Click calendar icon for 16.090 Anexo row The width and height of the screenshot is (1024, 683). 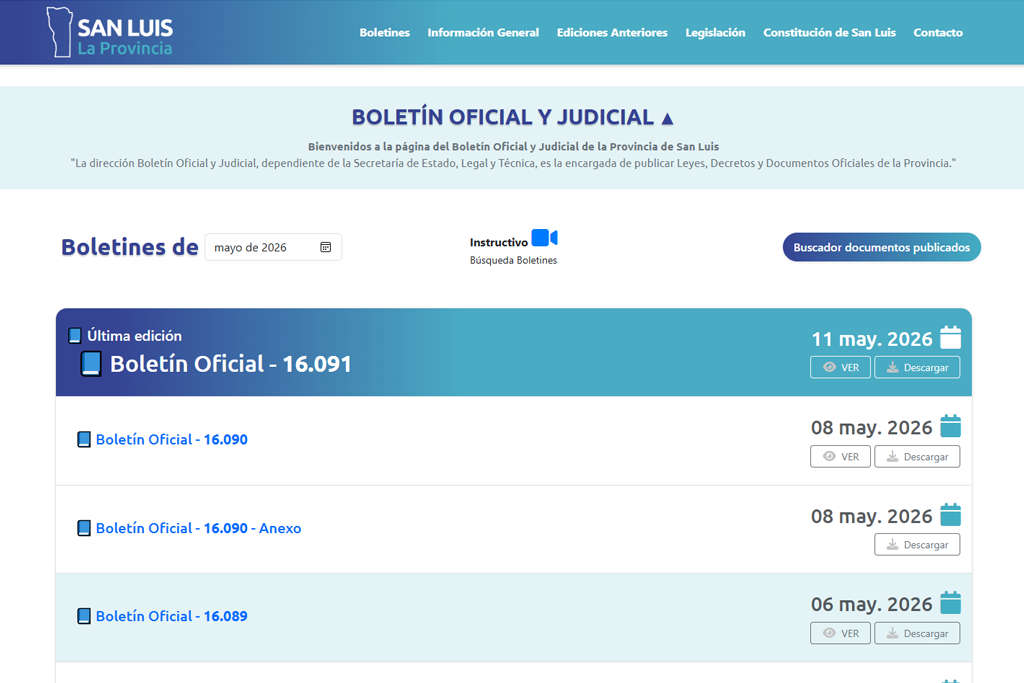tap(950, 515)
